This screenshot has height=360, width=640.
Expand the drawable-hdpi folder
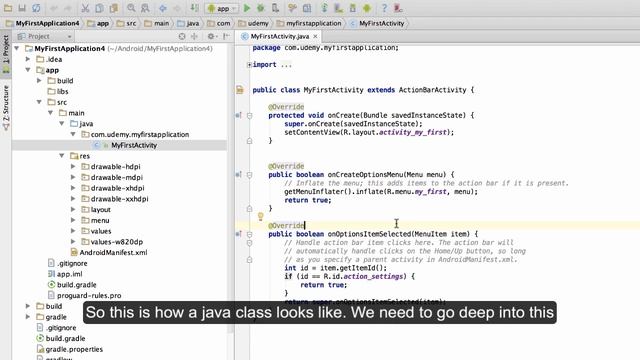[73, 167]
